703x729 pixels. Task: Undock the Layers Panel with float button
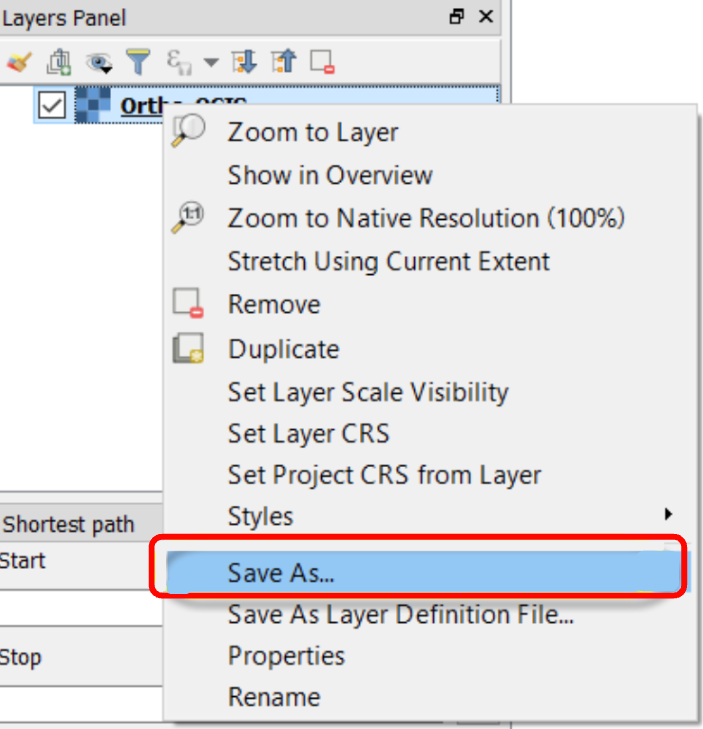pos(457,17)
